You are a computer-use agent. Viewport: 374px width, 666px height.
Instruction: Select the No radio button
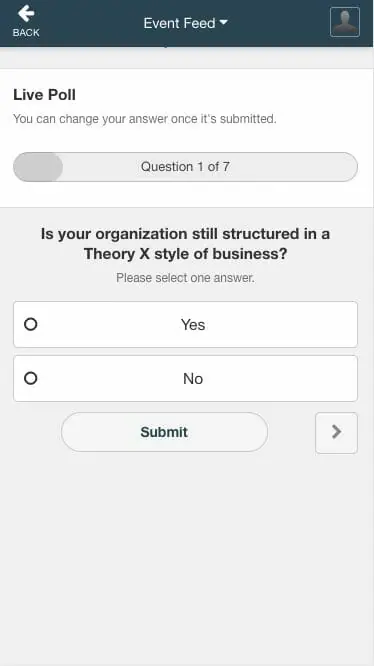click(x=31, y=378)
